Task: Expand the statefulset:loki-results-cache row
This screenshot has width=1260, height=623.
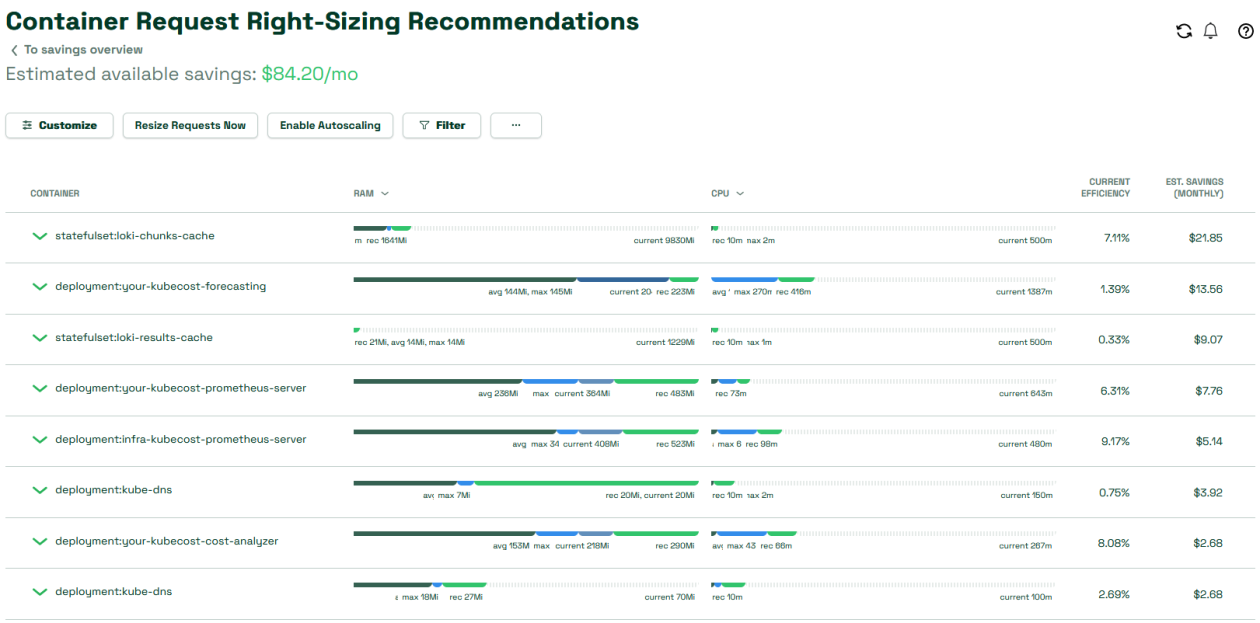Action: (x=39, y=338)
